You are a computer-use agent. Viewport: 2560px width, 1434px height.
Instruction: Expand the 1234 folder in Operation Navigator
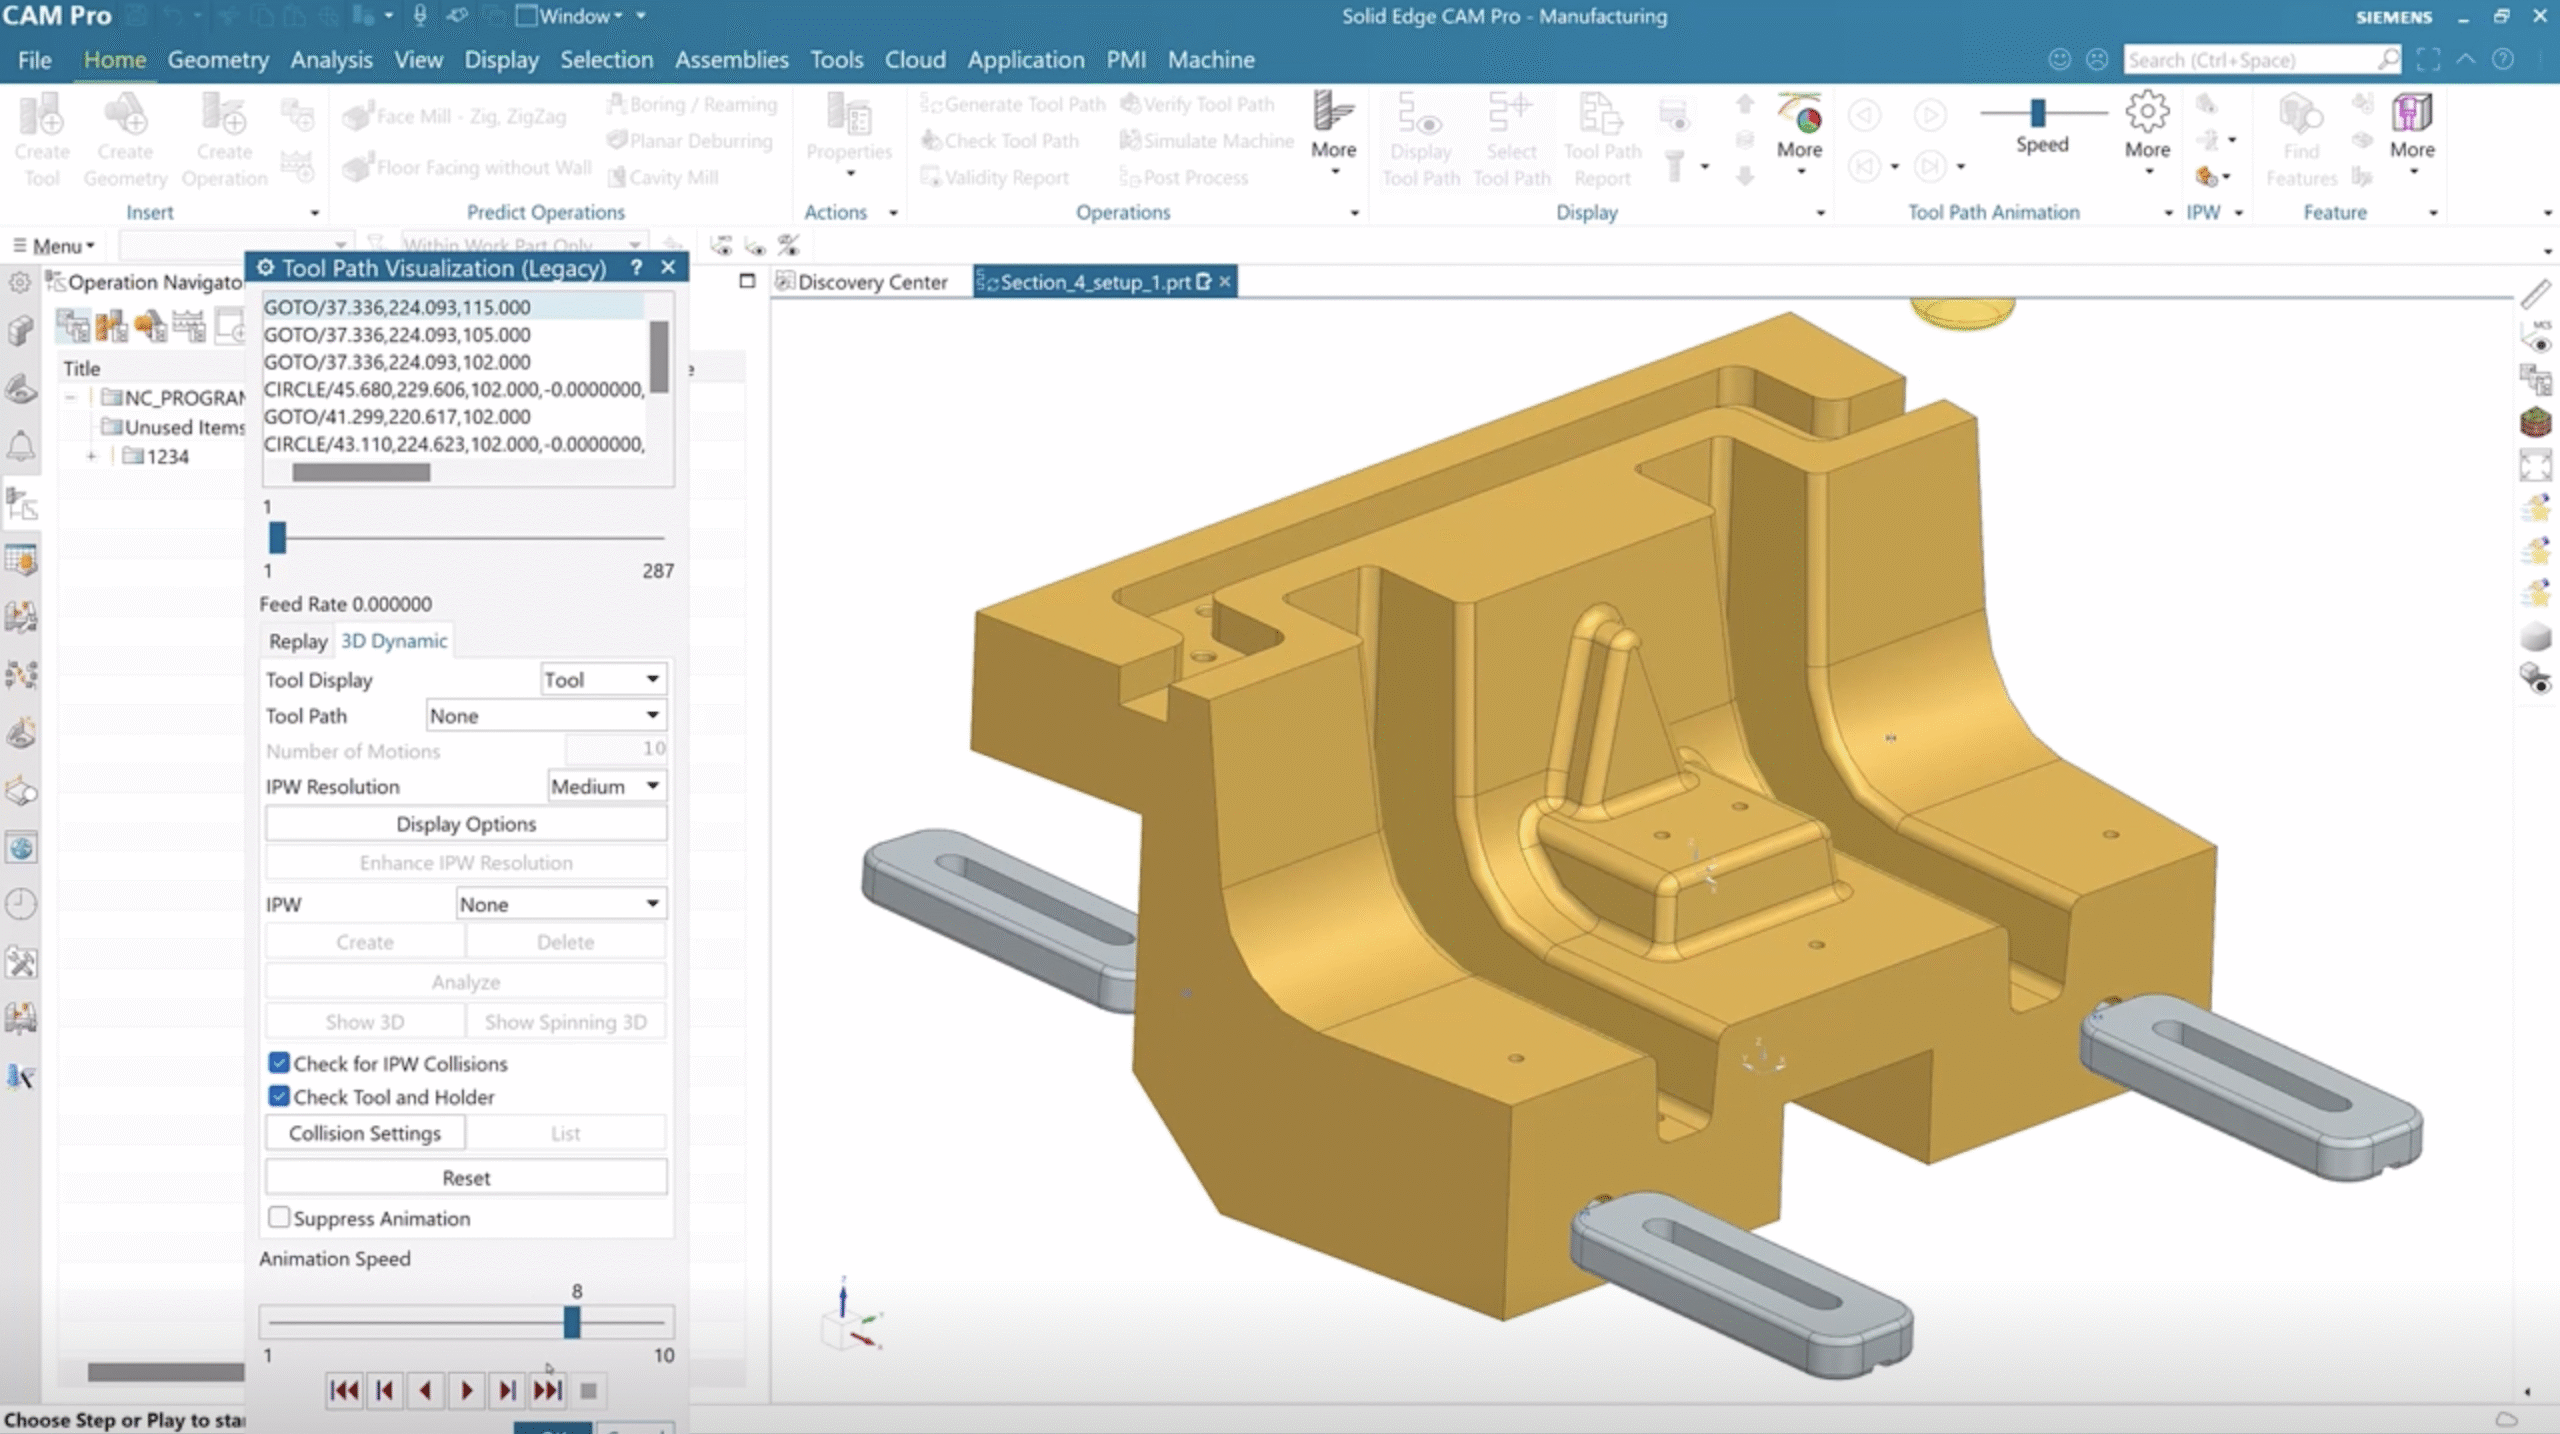click(x=92, y=455)
